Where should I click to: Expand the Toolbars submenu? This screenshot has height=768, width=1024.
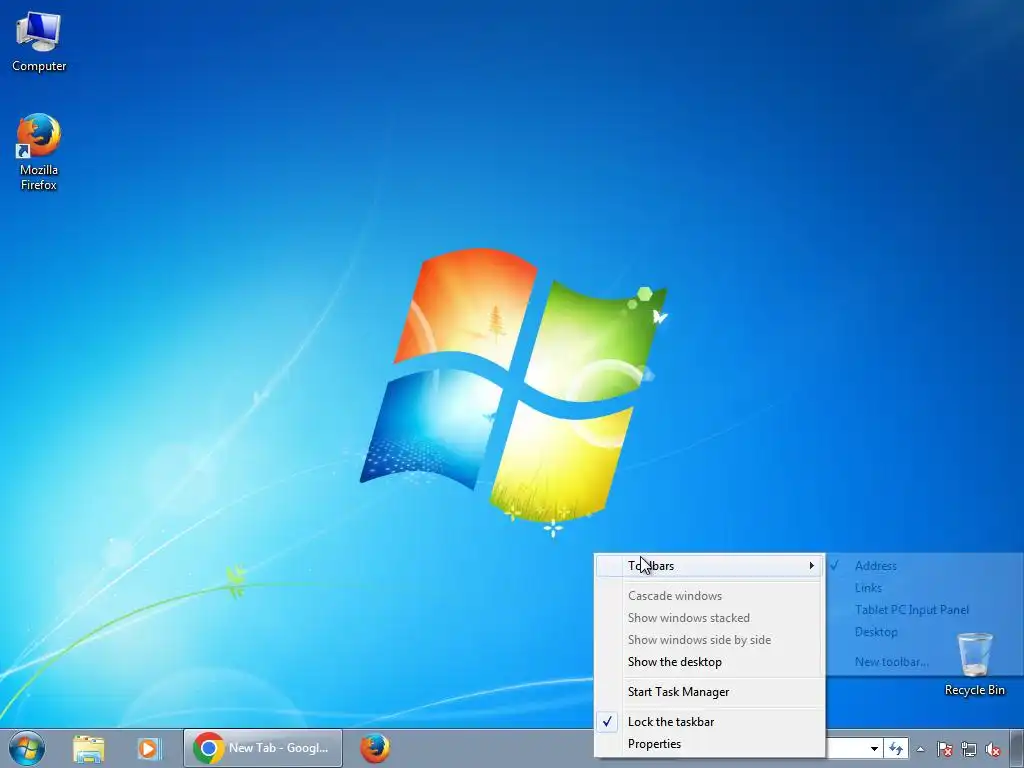click(710, 566)
